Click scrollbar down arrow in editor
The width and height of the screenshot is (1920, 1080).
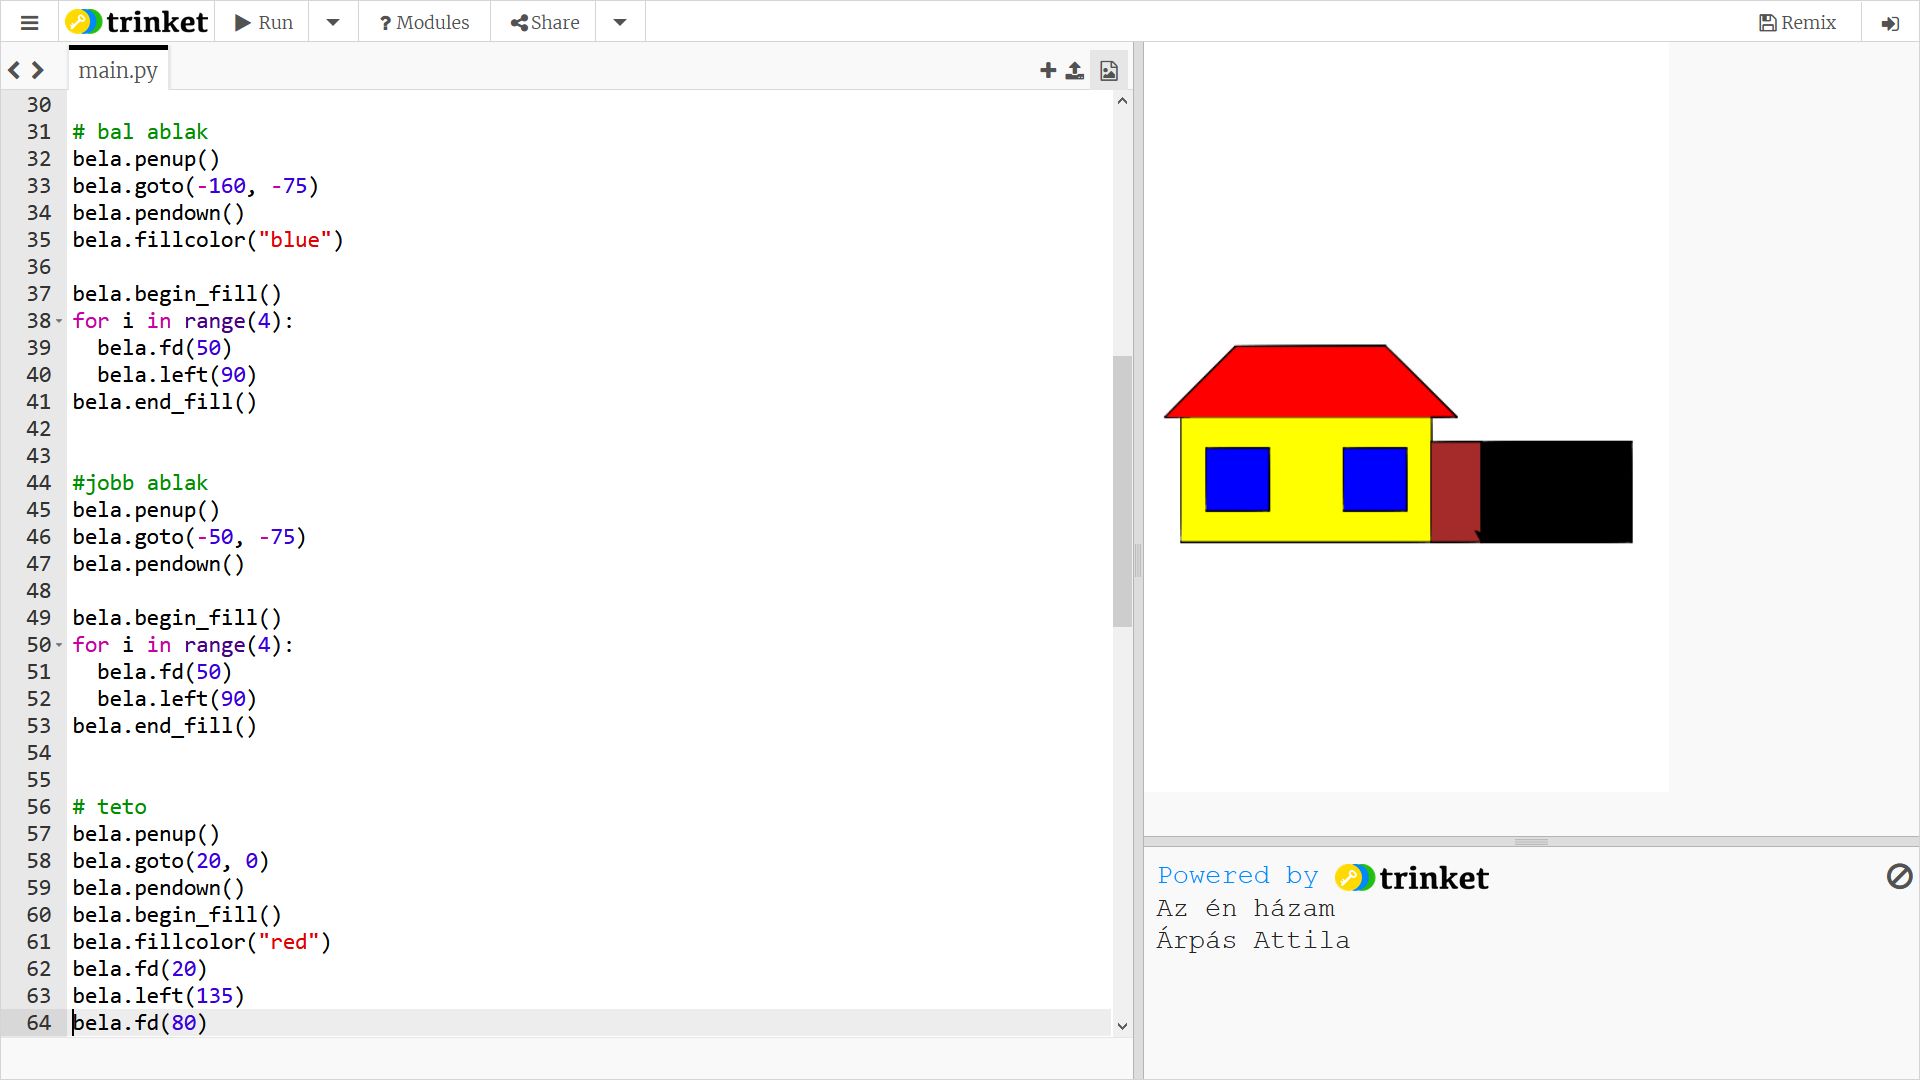[1122, 1026]
